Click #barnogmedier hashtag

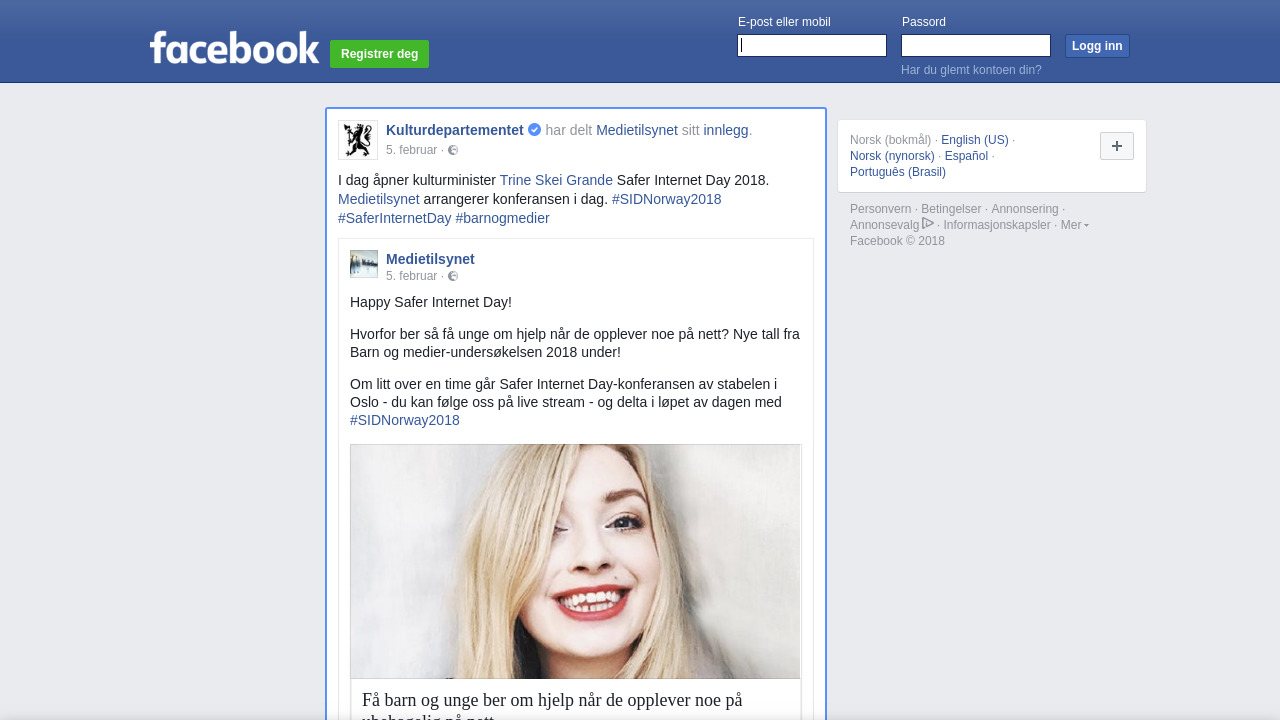503,218
